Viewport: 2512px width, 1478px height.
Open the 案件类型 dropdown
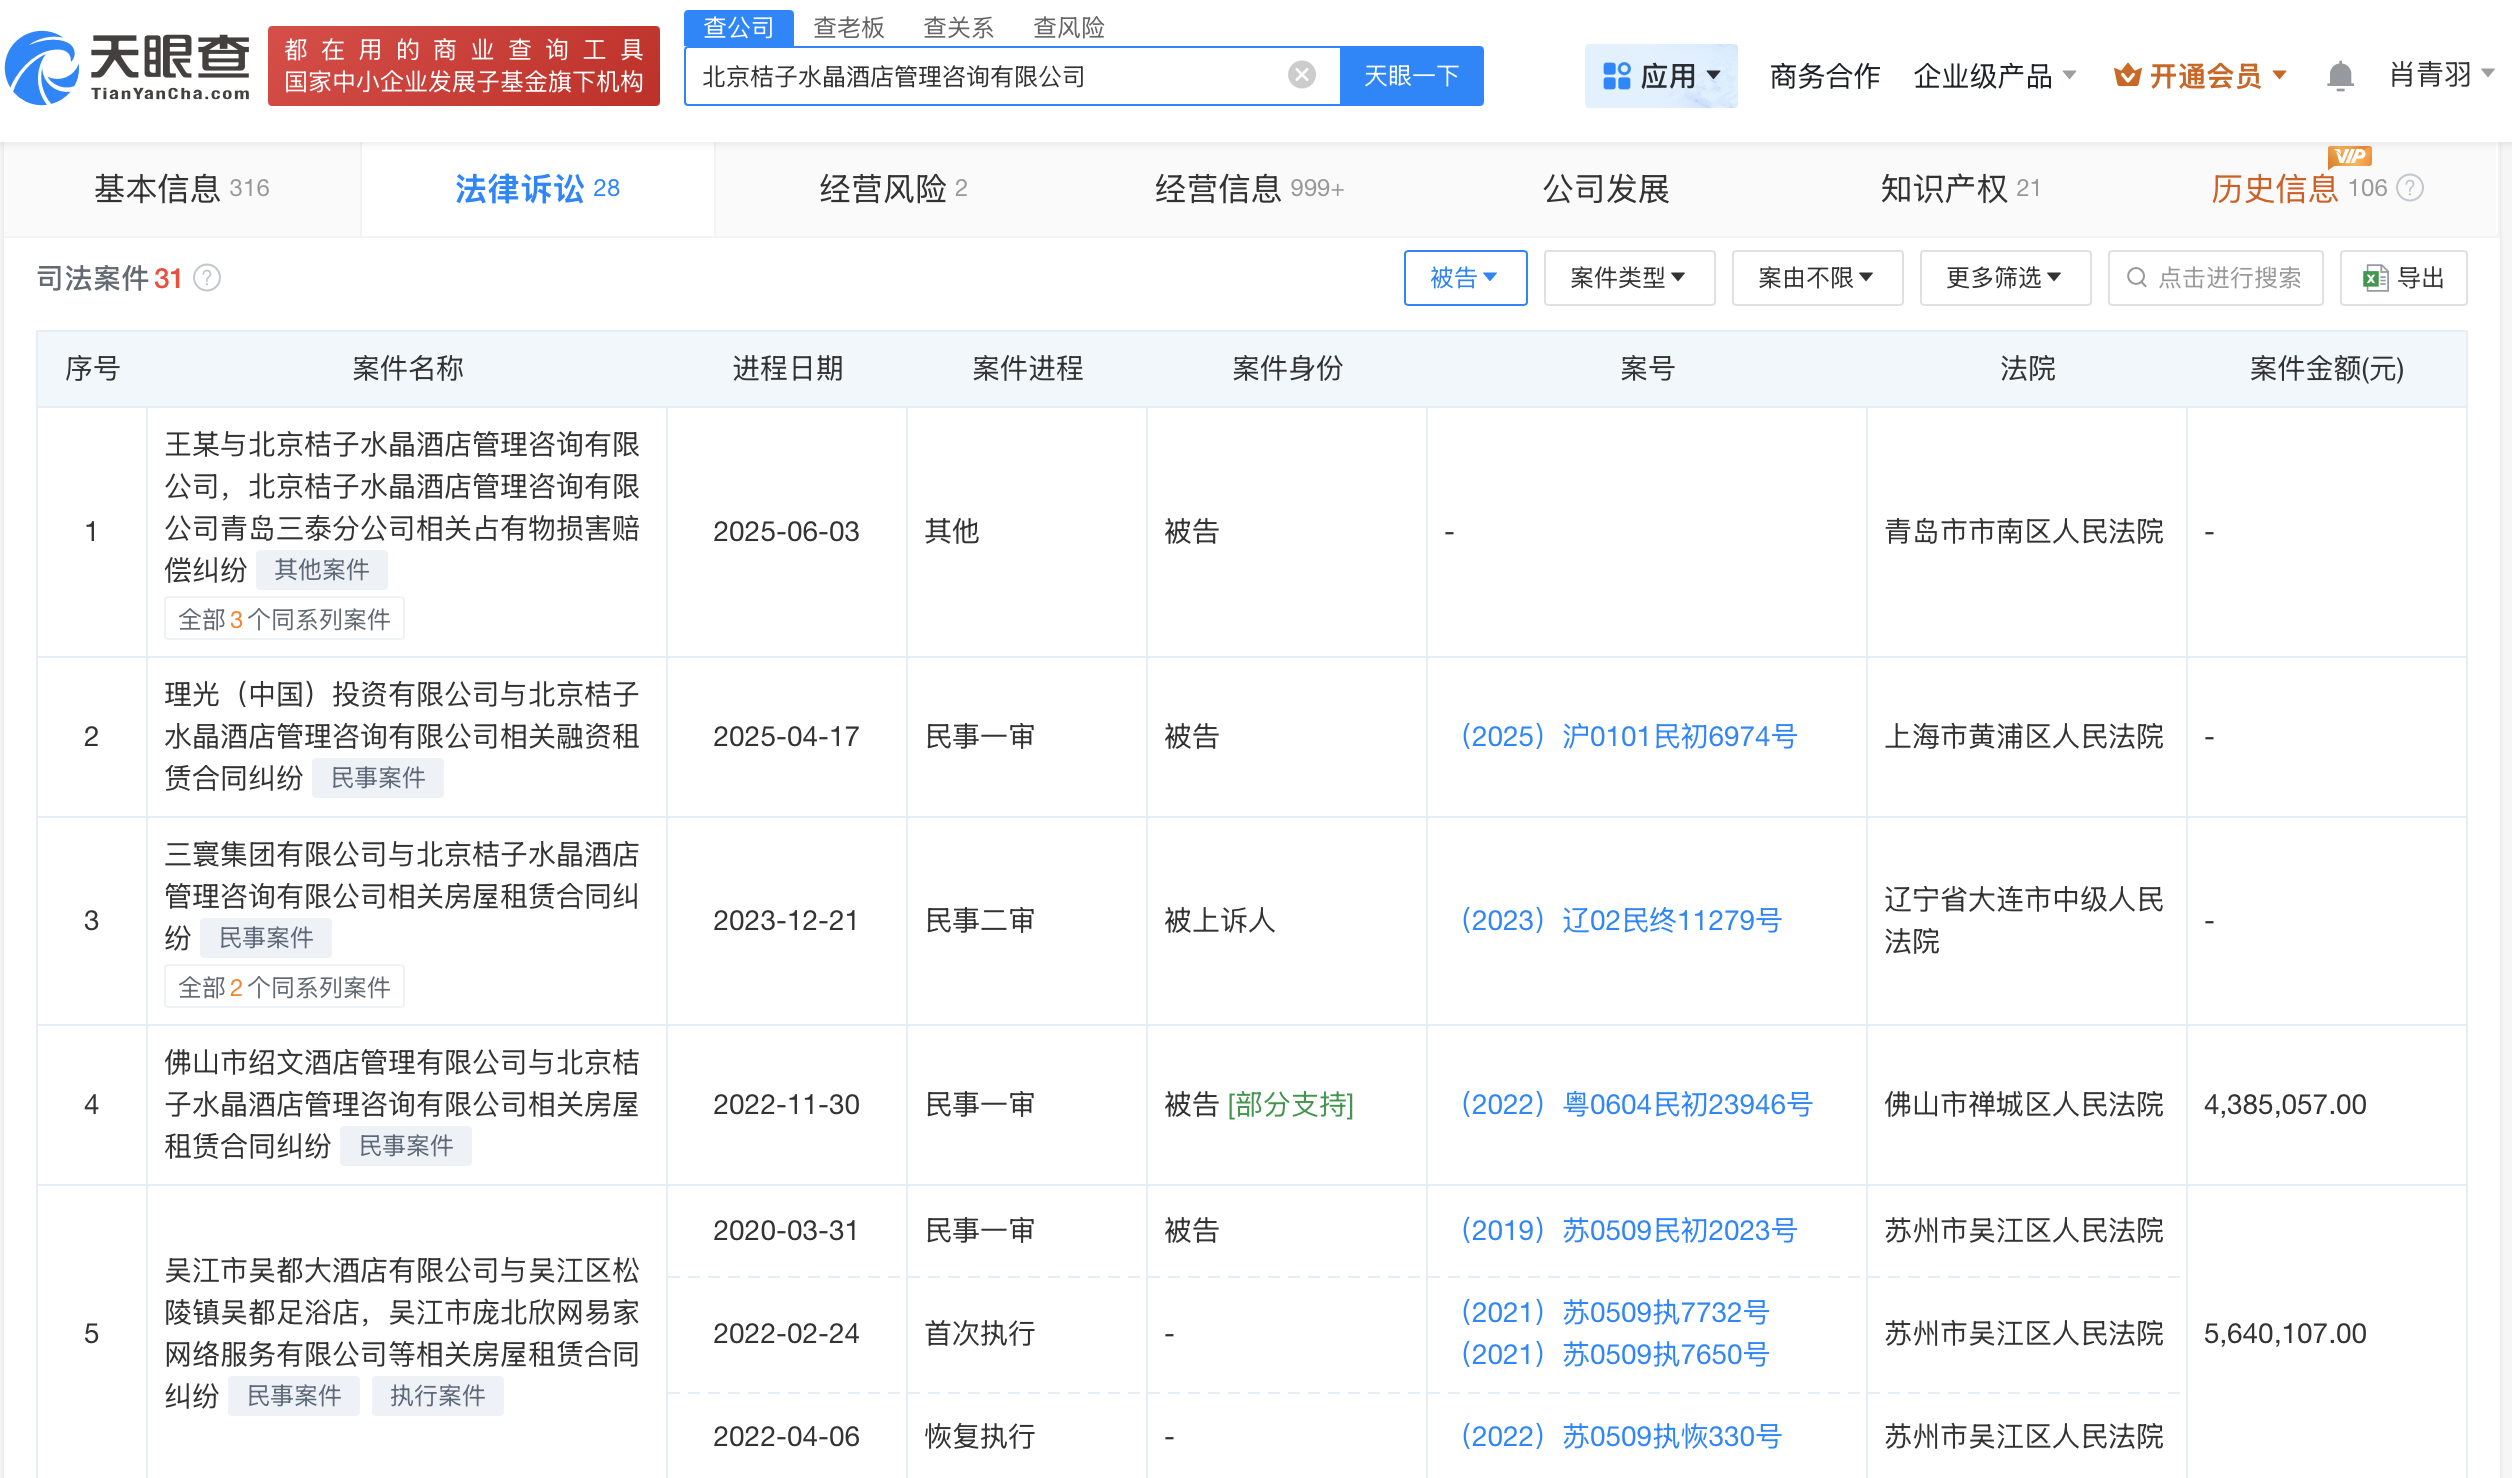(x=1628, y=278)
